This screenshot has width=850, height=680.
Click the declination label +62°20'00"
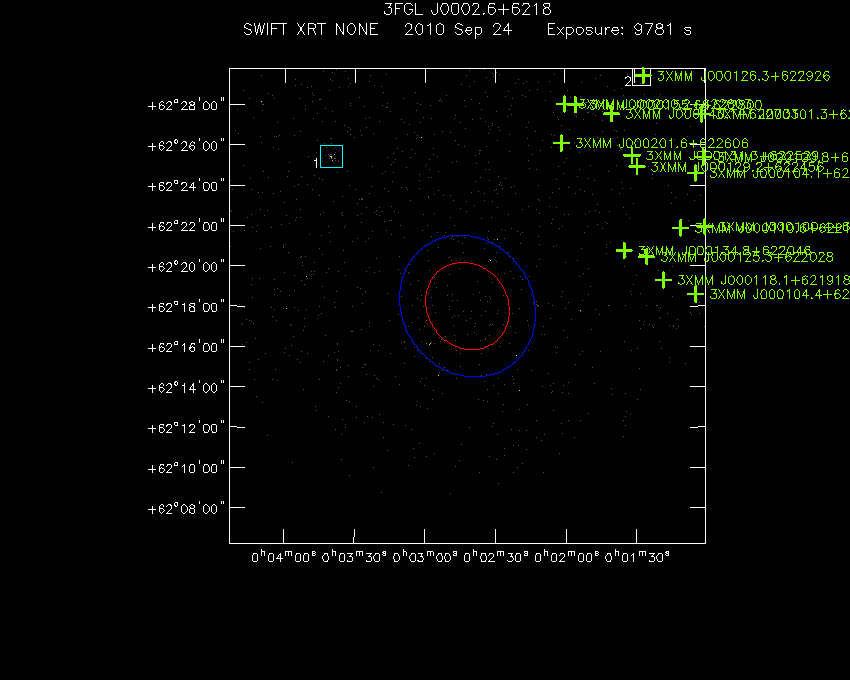click(186, 267)
